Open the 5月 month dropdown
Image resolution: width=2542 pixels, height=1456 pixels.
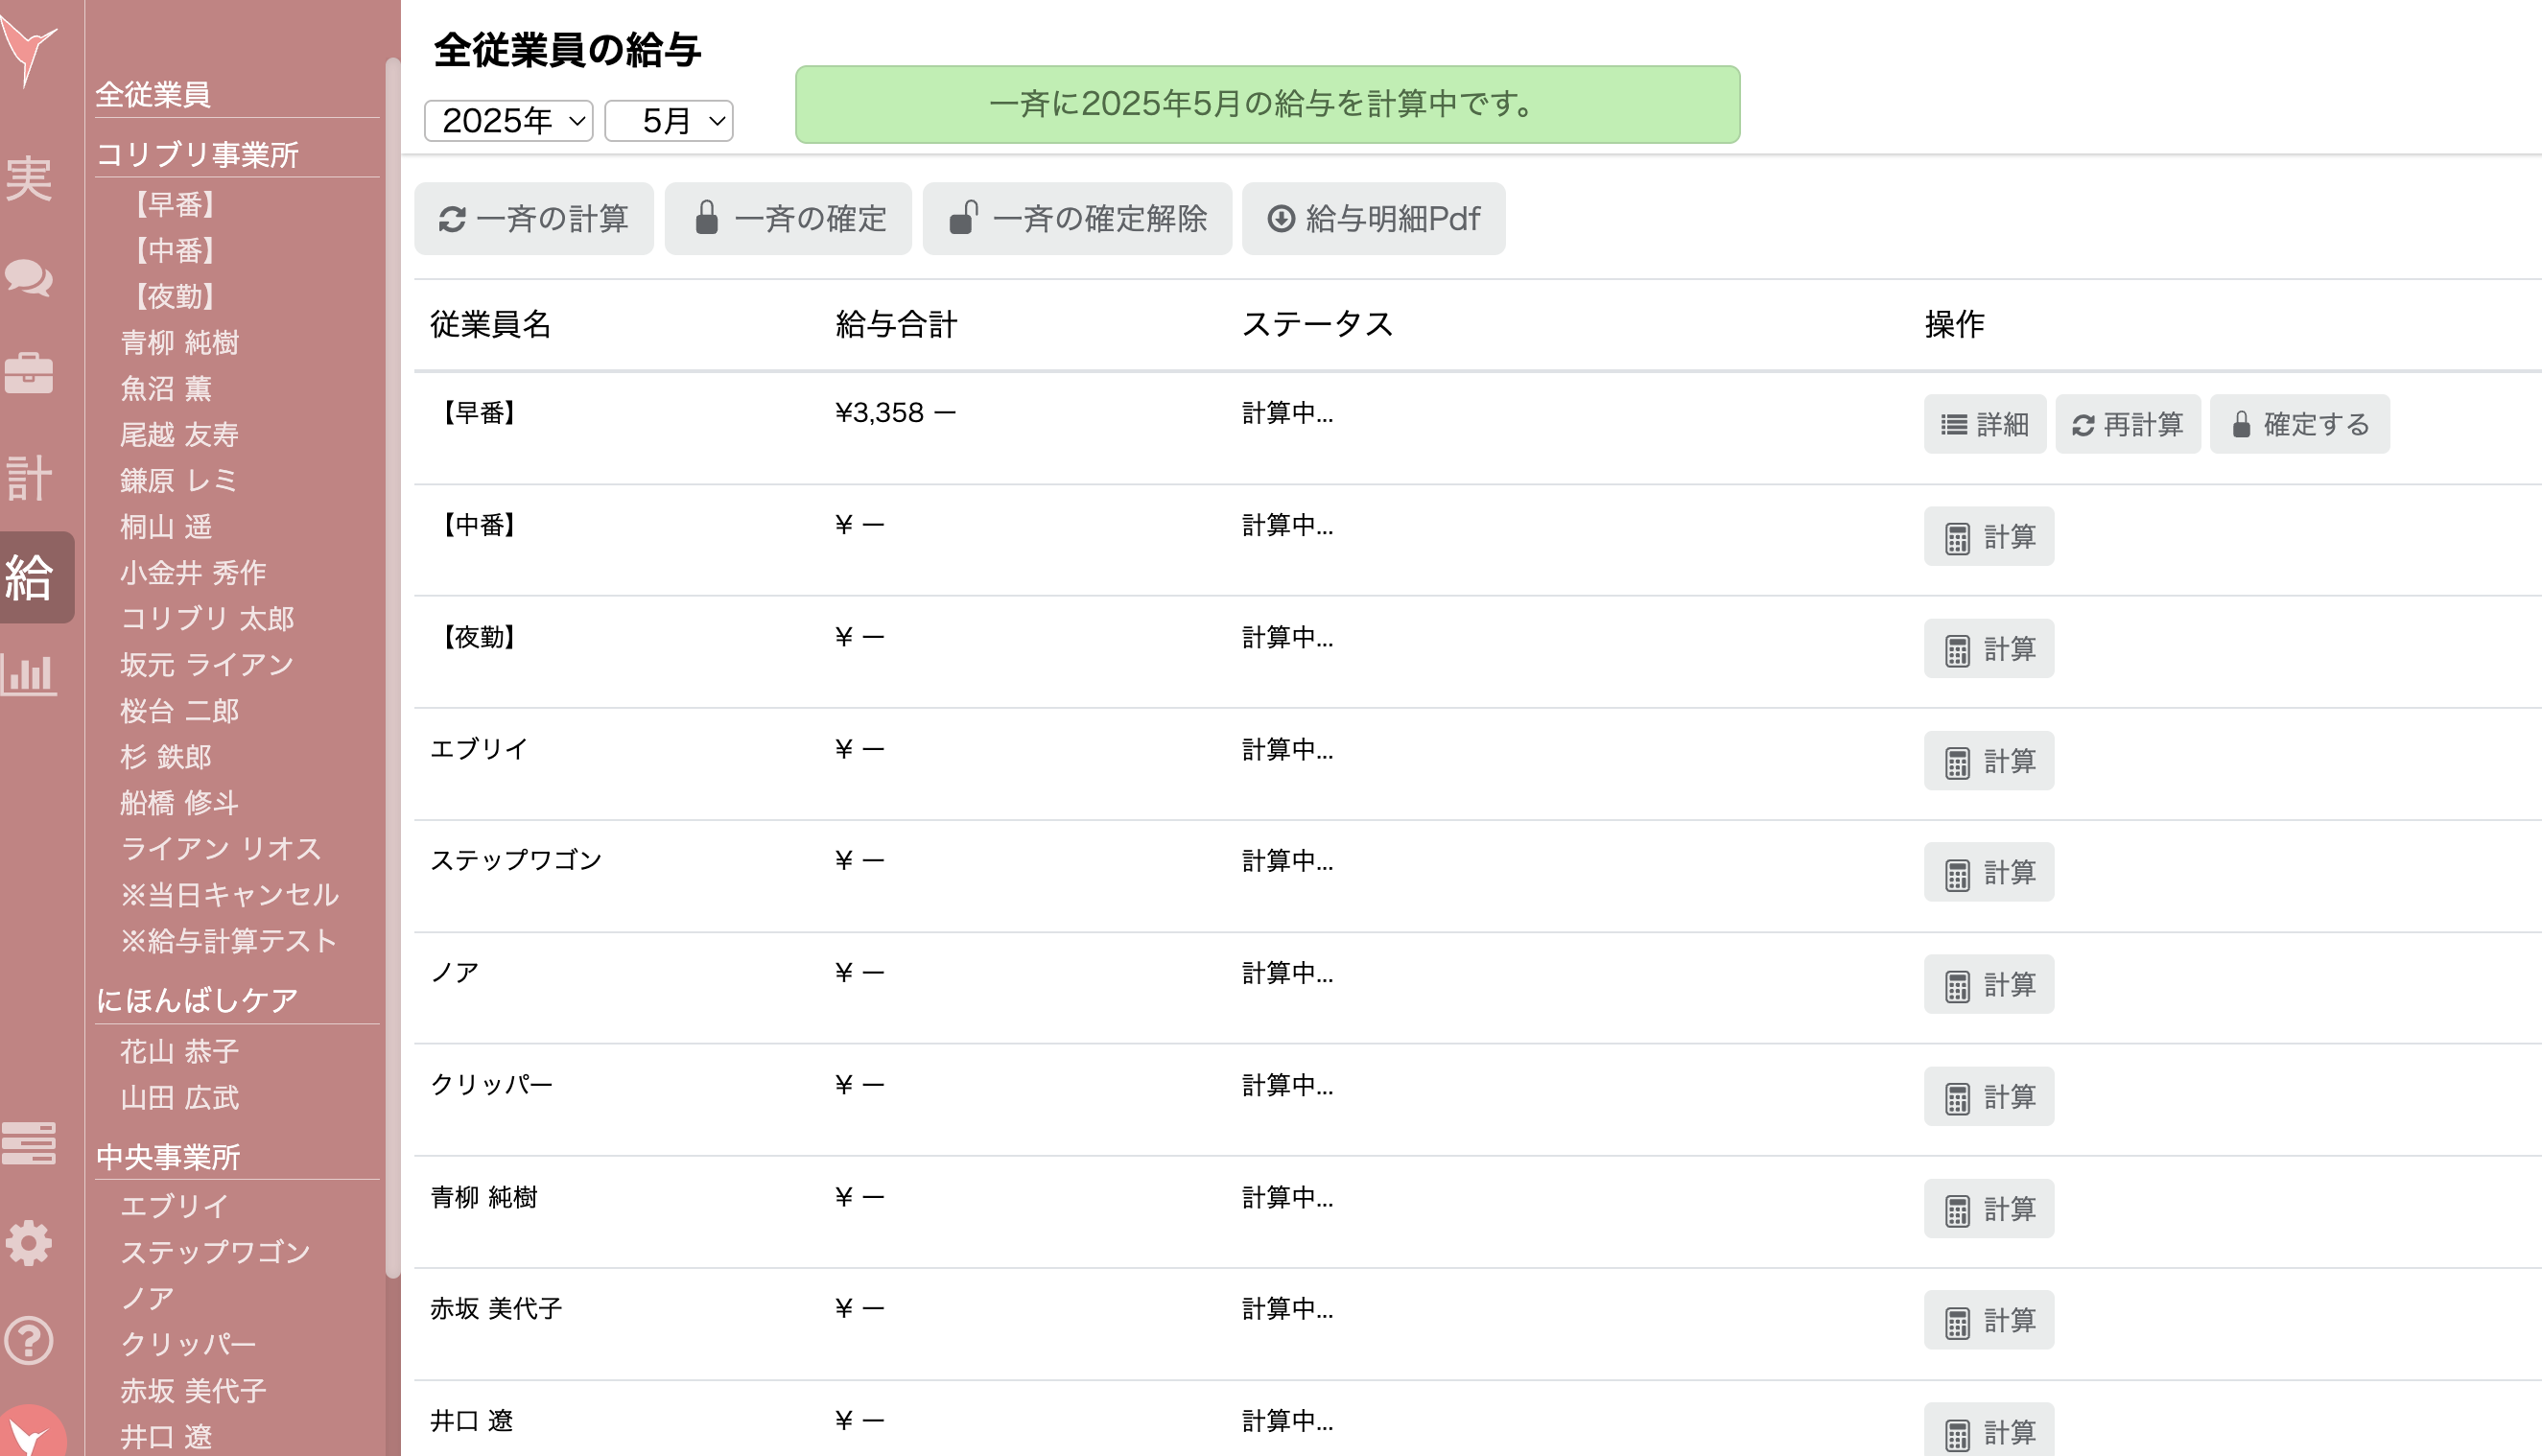668,120
